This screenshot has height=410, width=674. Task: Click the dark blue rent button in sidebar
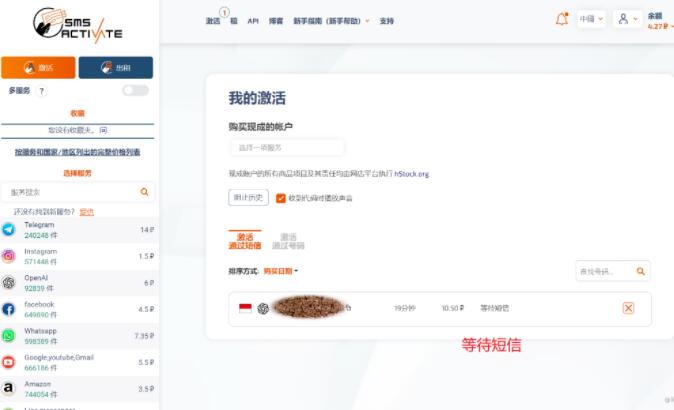(x=116, y=67)
